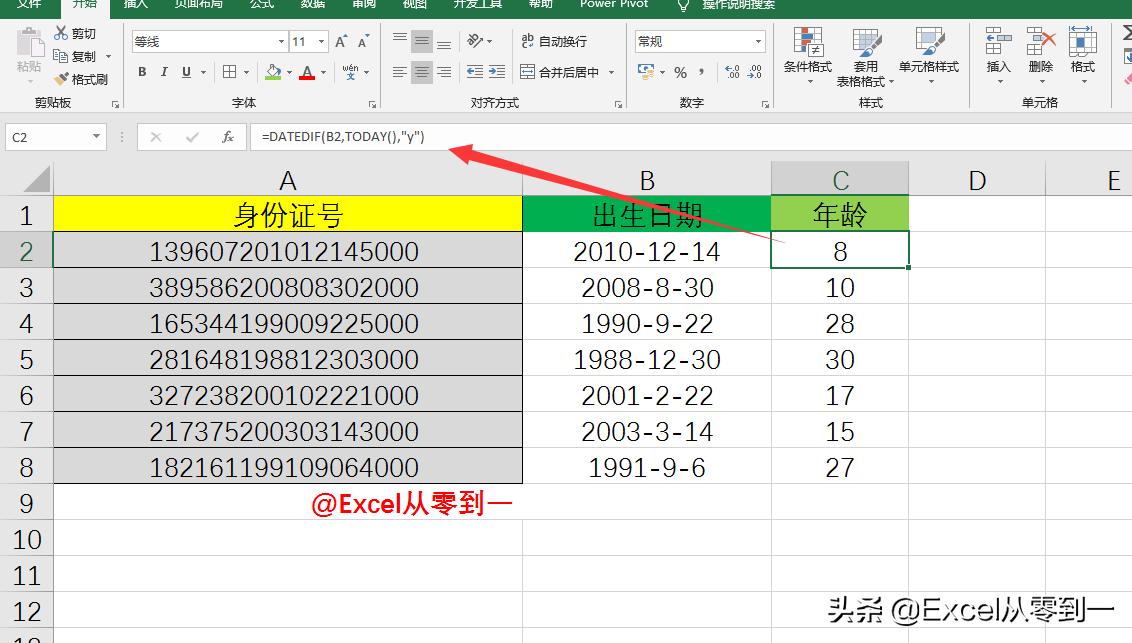Toggle center alignment in the ribbon
The image size is (1132, 643).
point(421,72)
